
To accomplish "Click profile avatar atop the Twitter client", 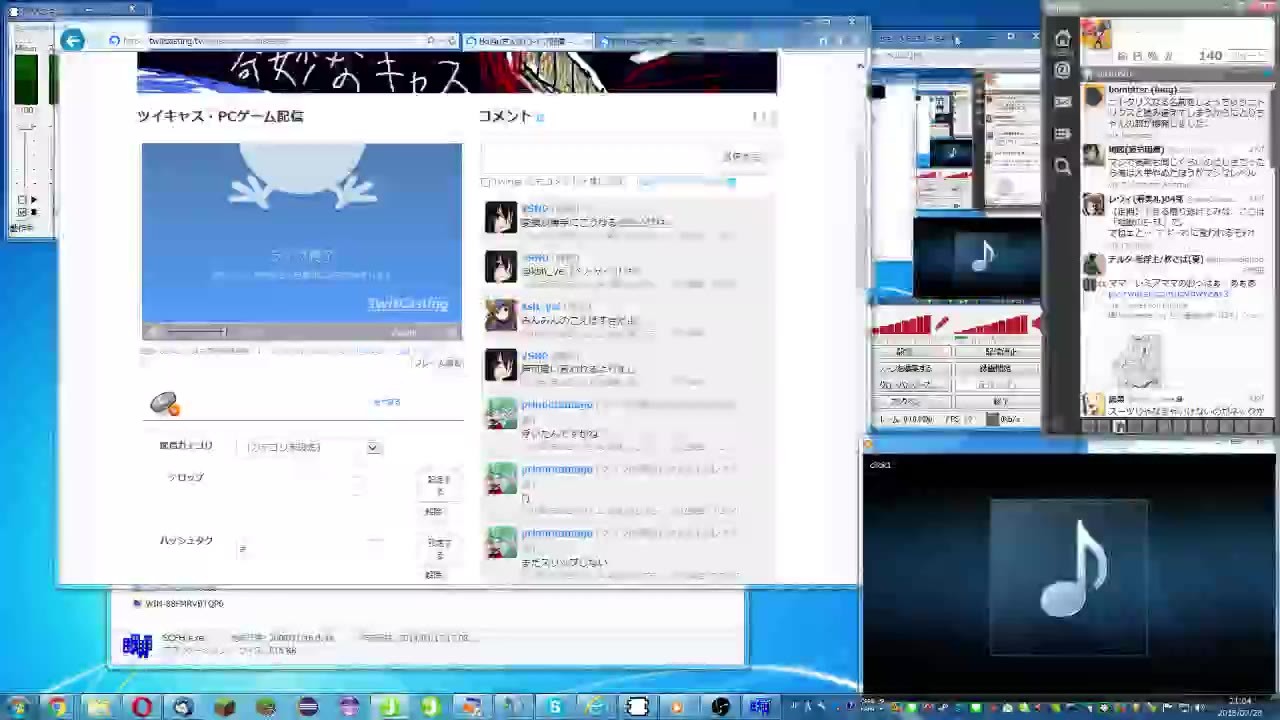I will (1095, 34).
